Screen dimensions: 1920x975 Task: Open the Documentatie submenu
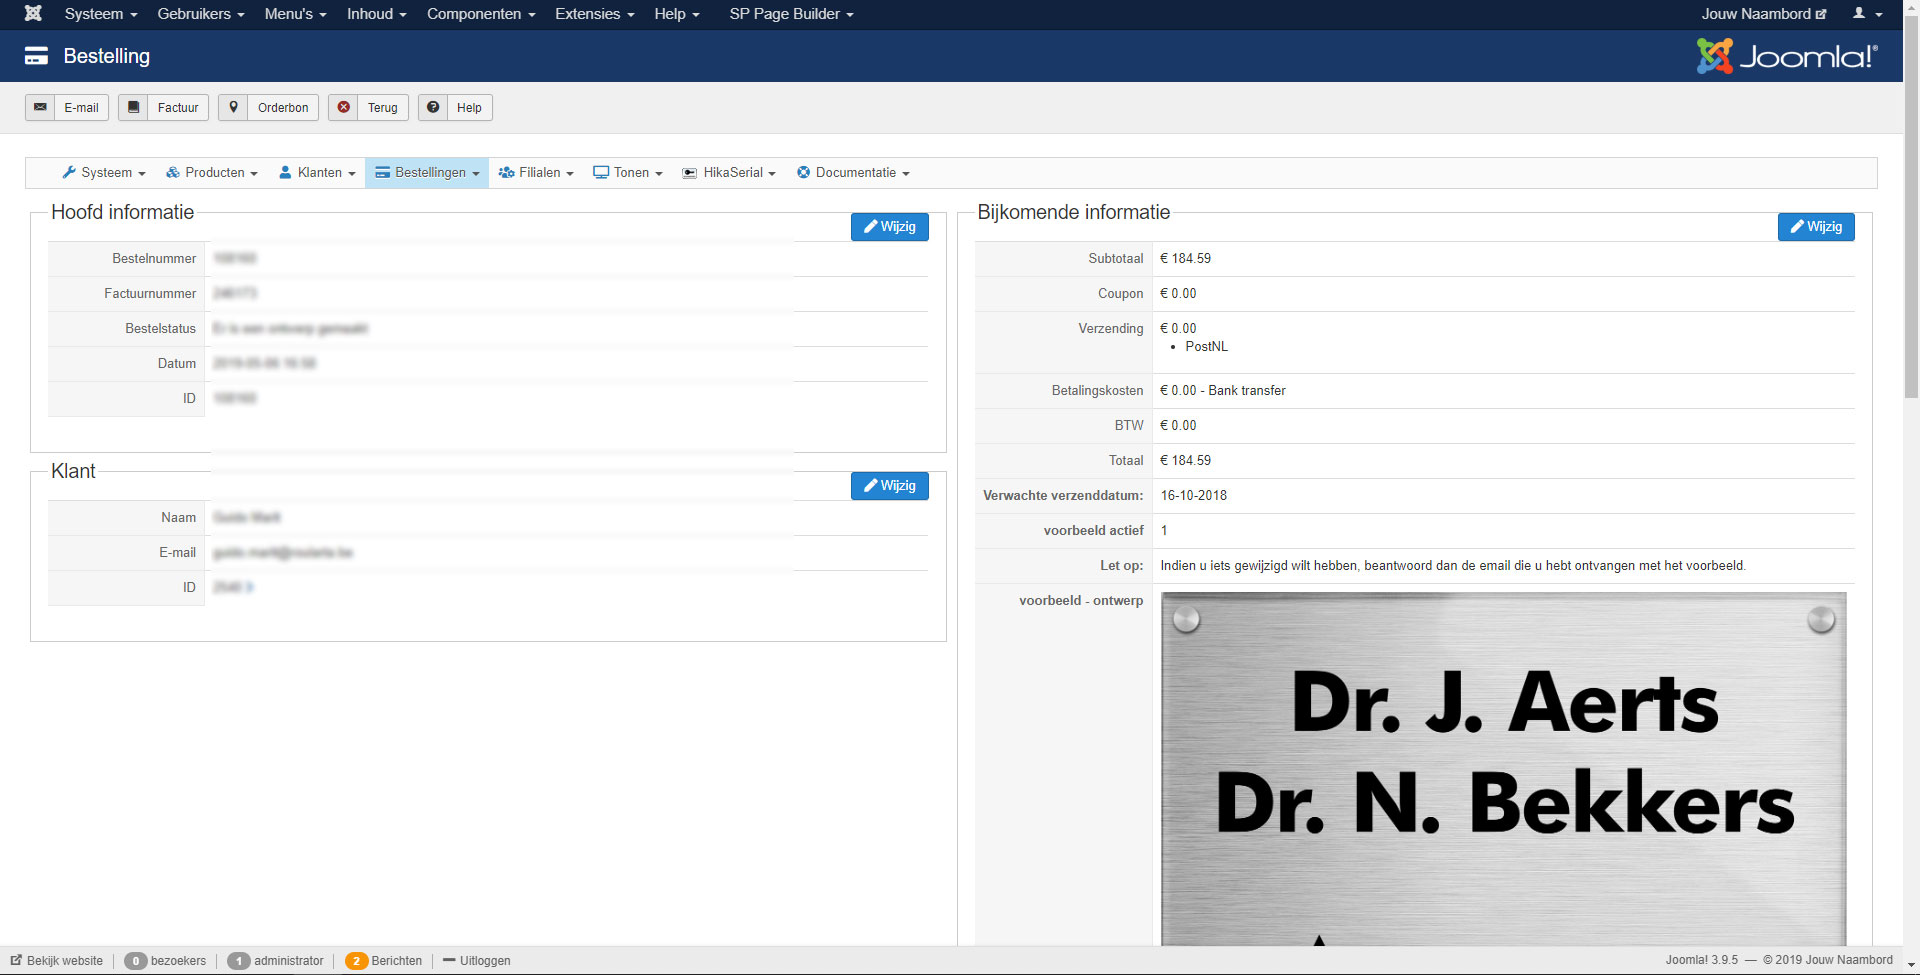[x=853, y=173]
